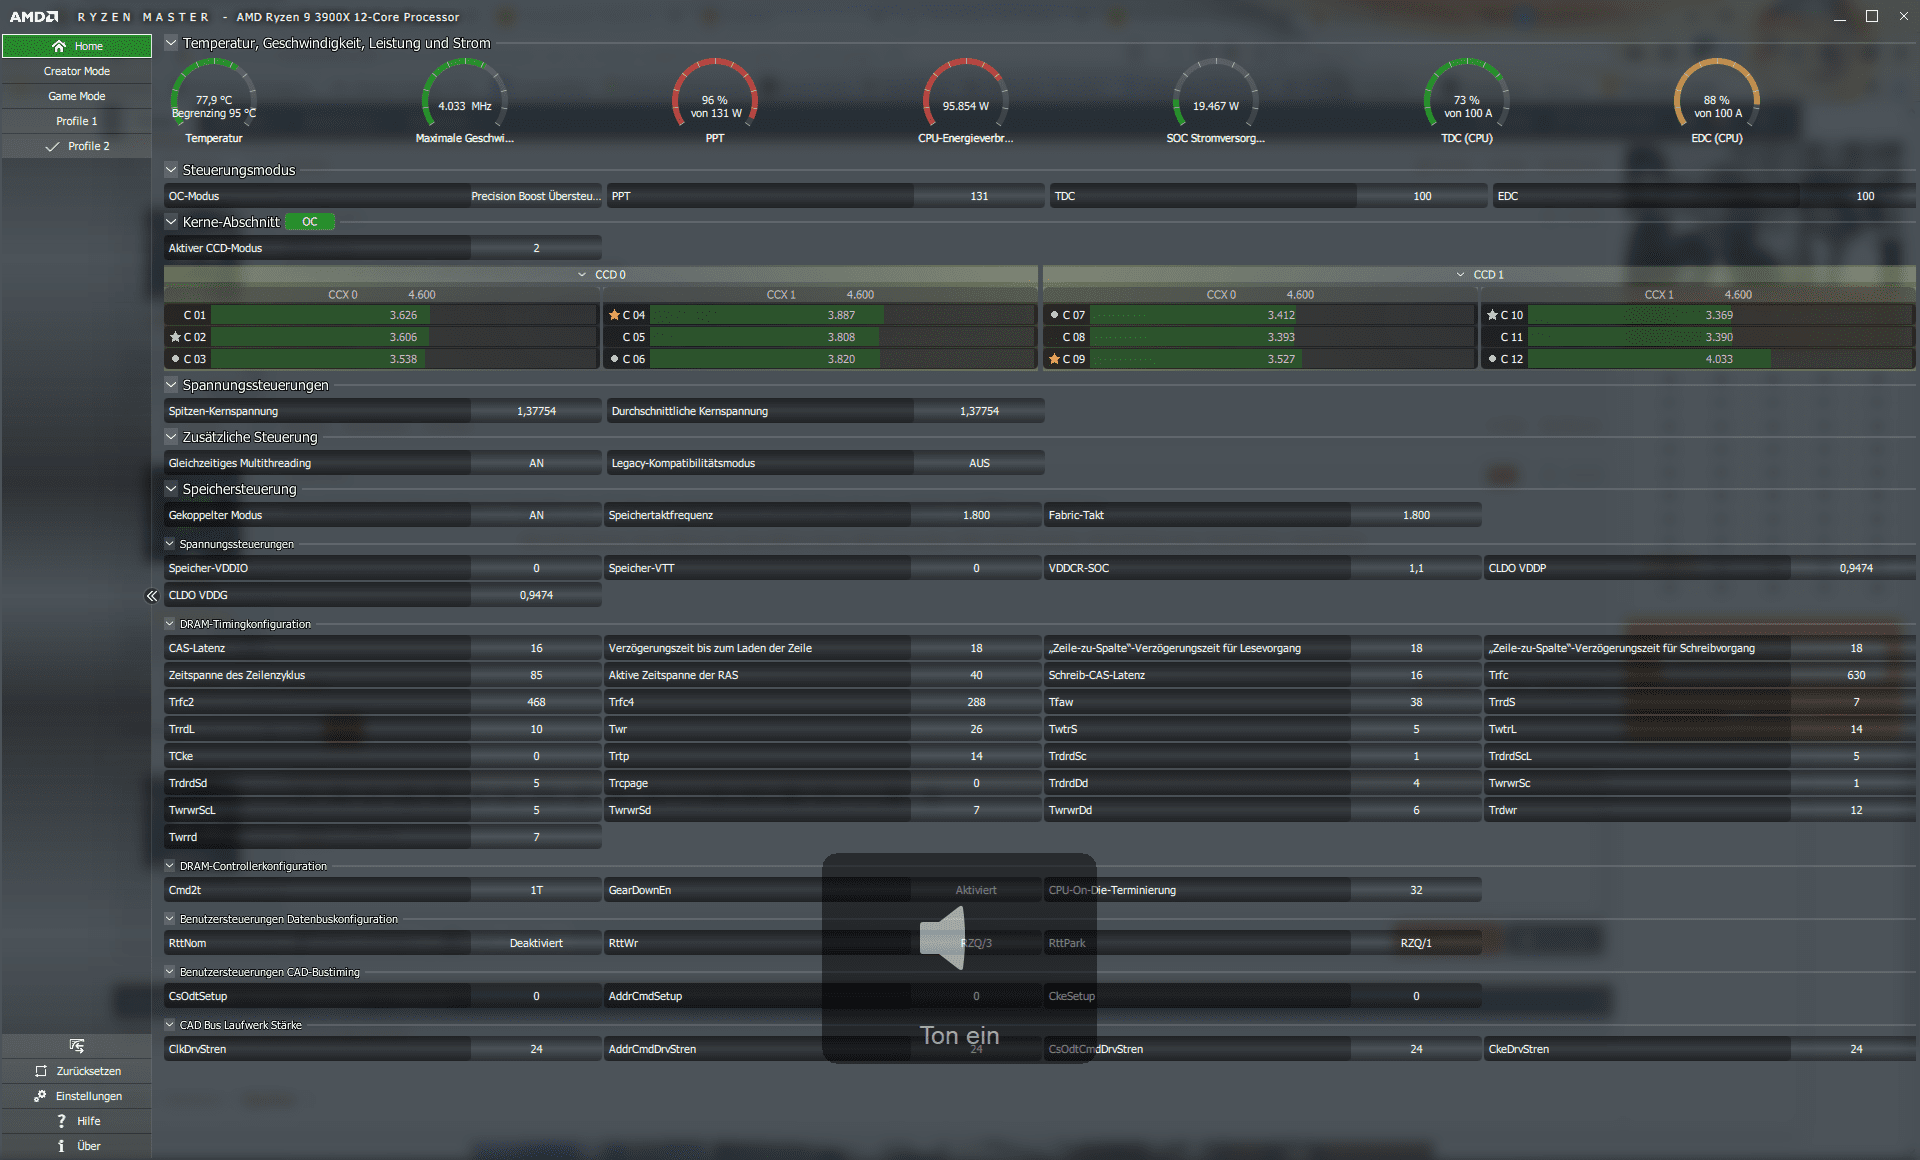This screenshot has height=1160, width=1920.
Task: Click the VDDCR-SOC value 1,1
Action: point(1416,568)
